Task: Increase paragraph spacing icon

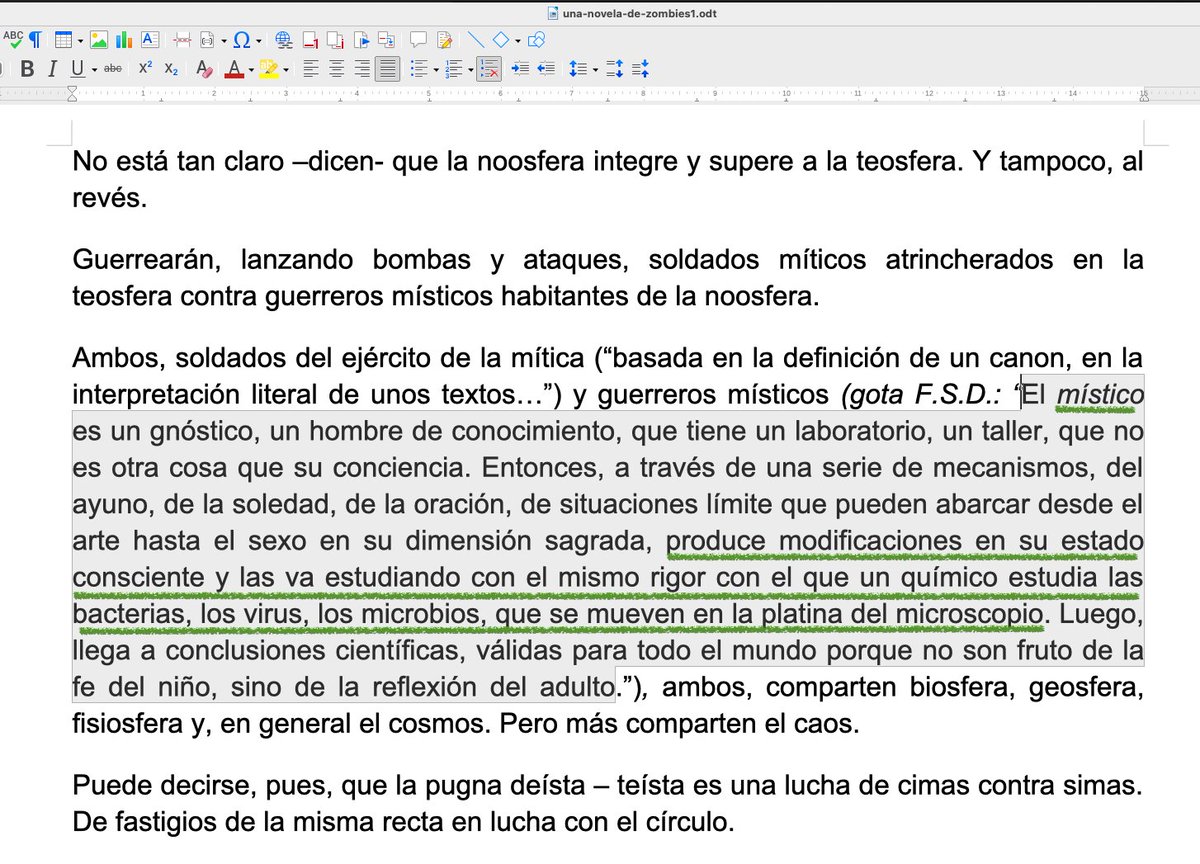Action: [x=614, y=69]
